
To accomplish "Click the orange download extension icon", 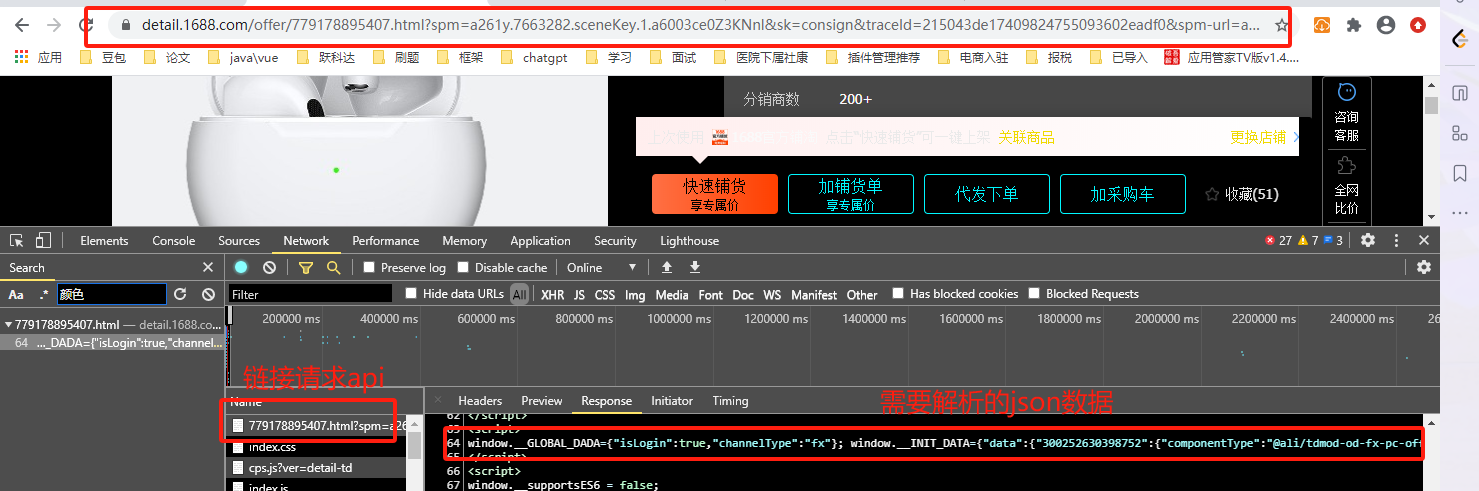I will pos(1322,25).
